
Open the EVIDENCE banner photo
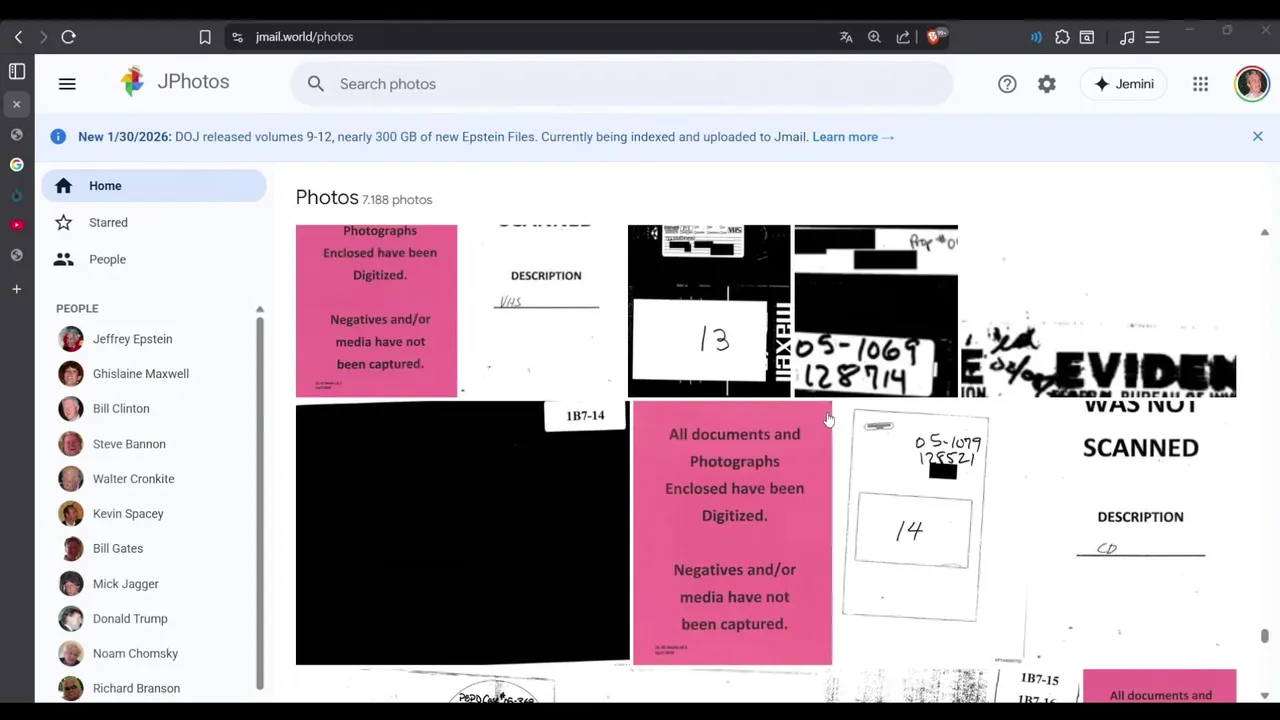click(1099, 311)
